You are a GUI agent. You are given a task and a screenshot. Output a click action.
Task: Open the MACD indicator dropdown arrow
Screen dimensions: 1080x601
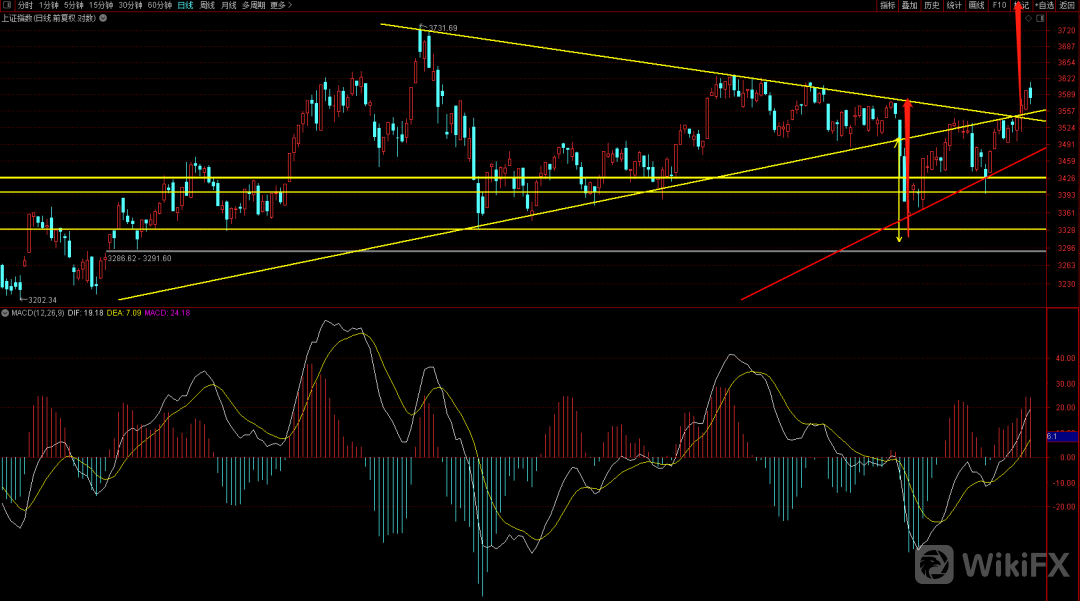tap(5, 313)
